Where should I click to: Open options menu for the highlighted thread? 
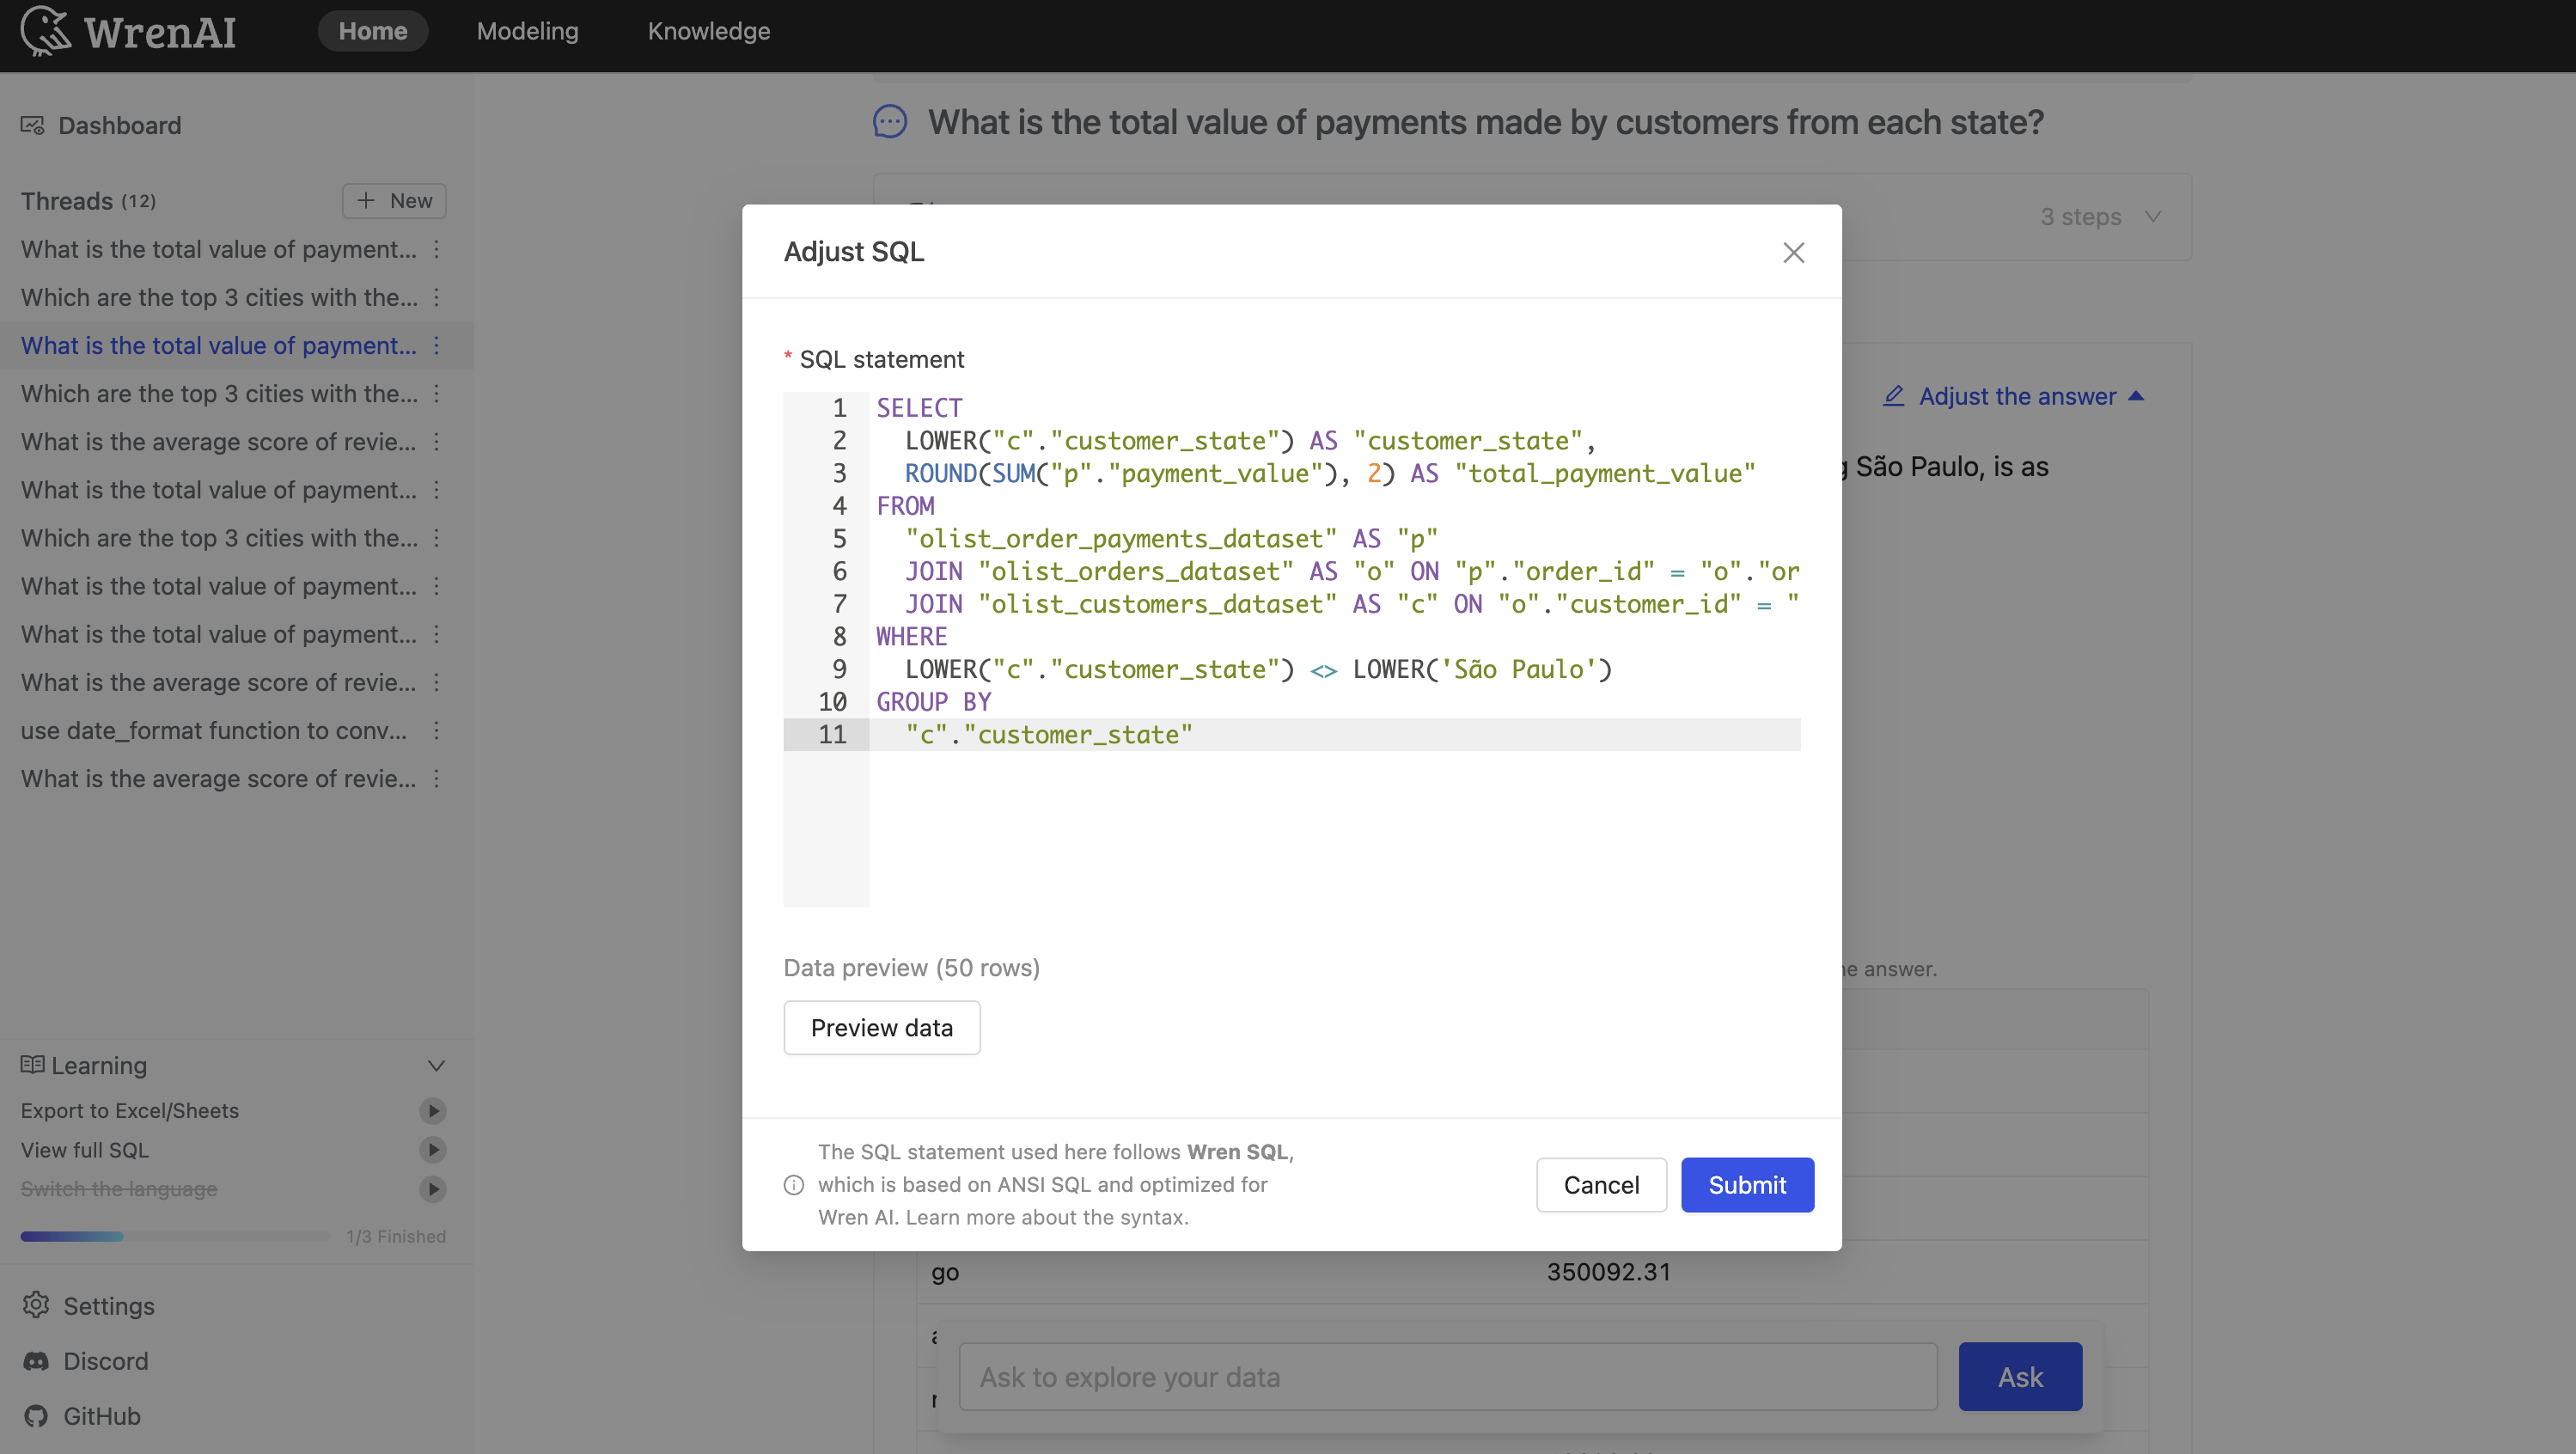436,345
